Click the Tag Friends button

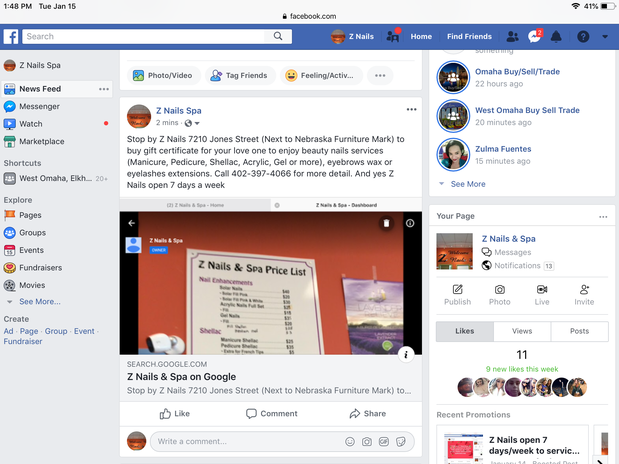(240, 75)
